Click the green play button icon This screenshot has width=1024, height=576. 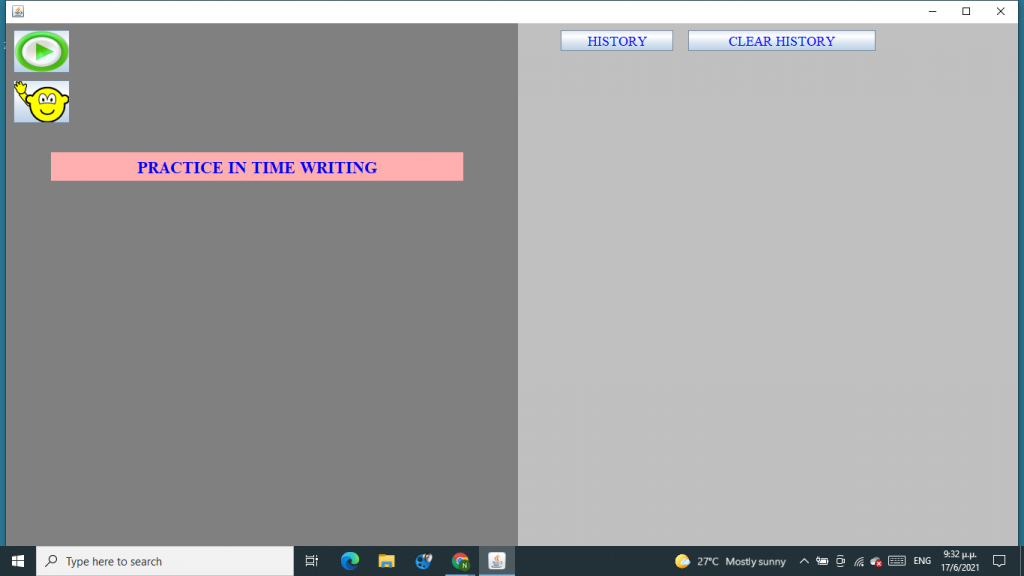[x=41, y=52]
